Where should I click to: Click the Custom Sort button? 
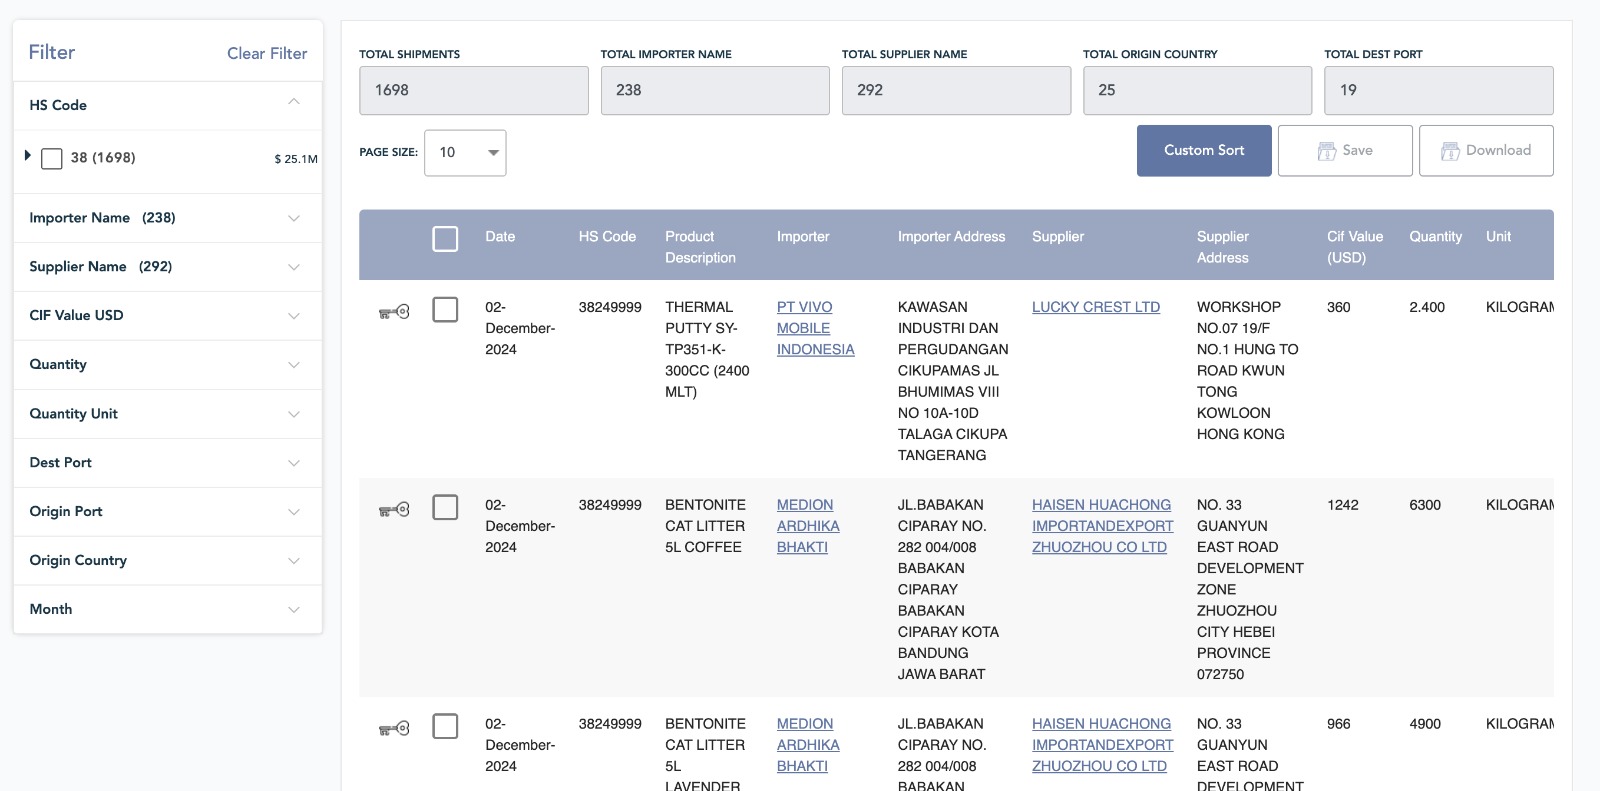coord(1204,151)
